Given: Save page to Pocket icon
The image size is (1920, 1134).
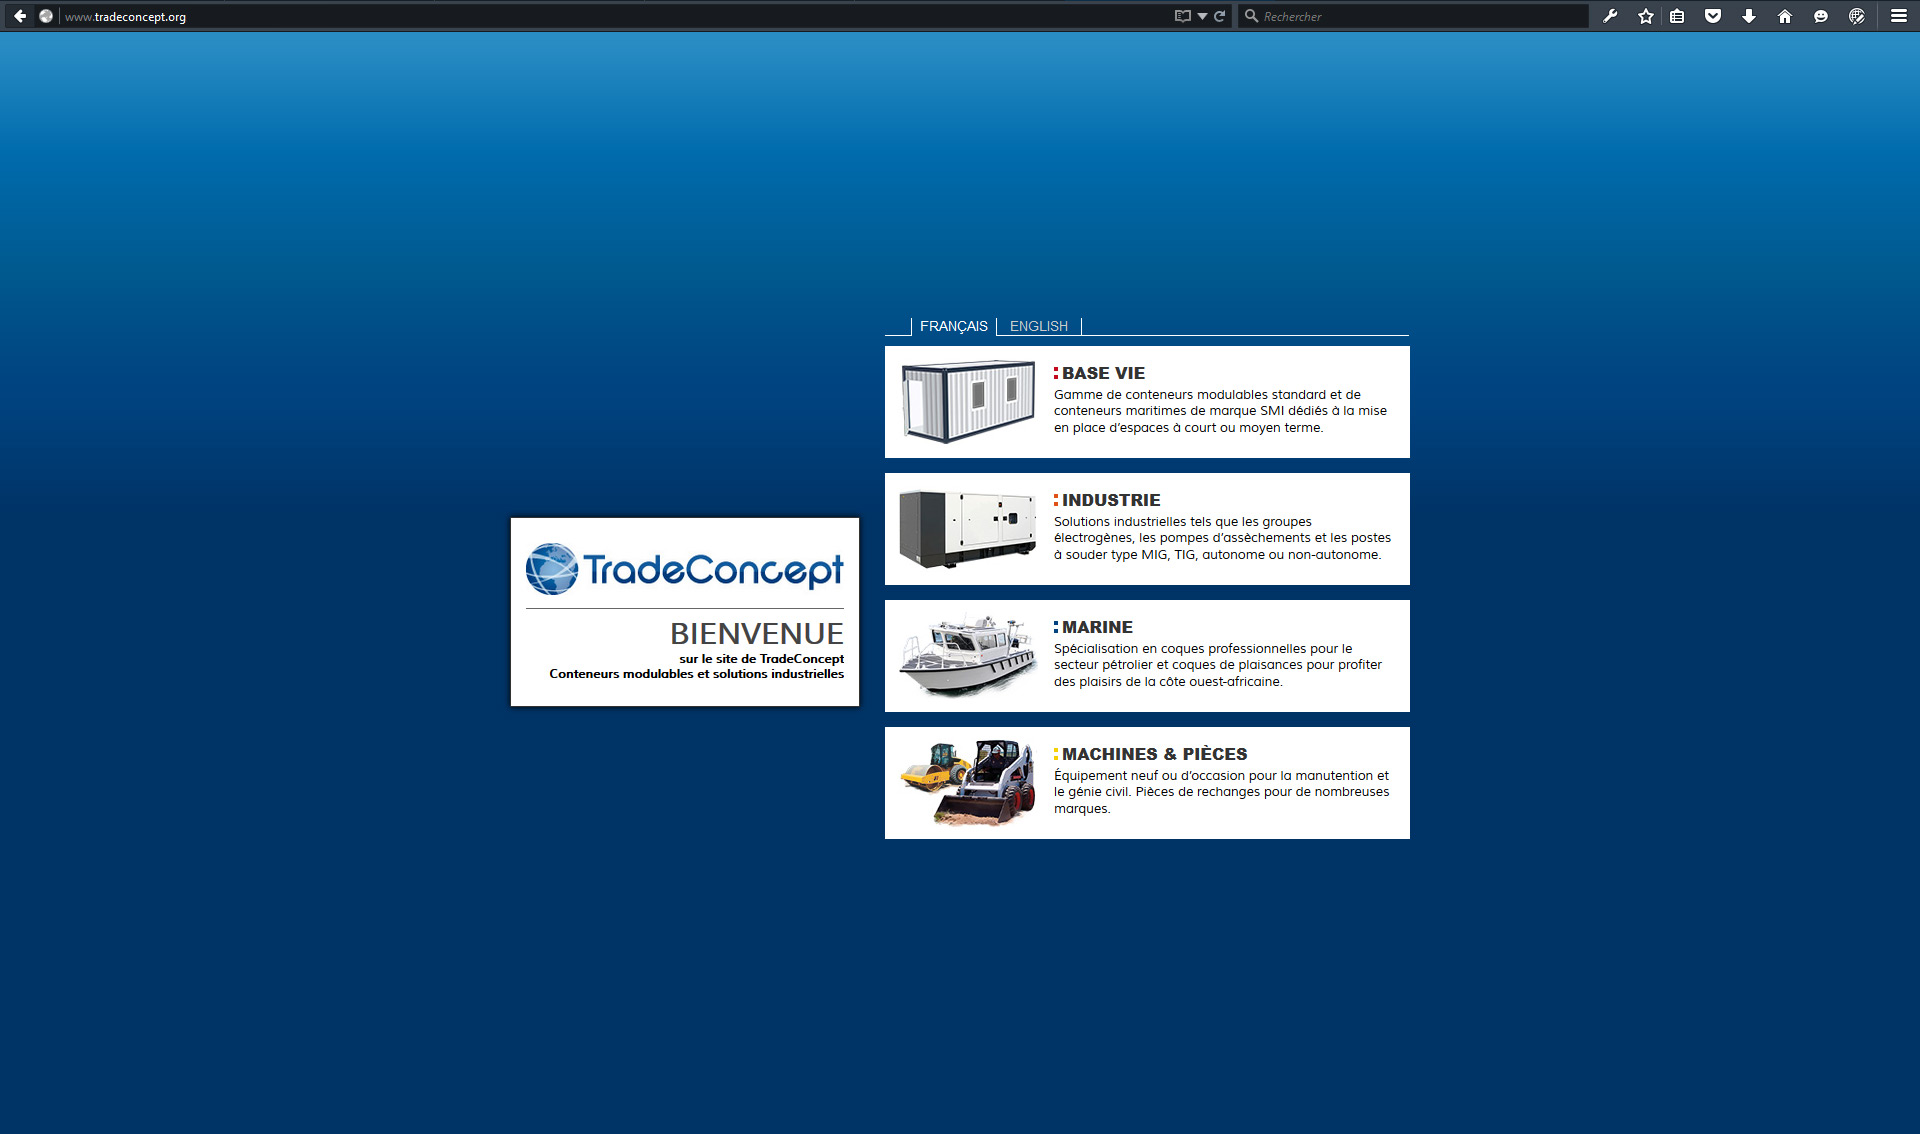Looking at the screenshot, I should point(1713,16).
